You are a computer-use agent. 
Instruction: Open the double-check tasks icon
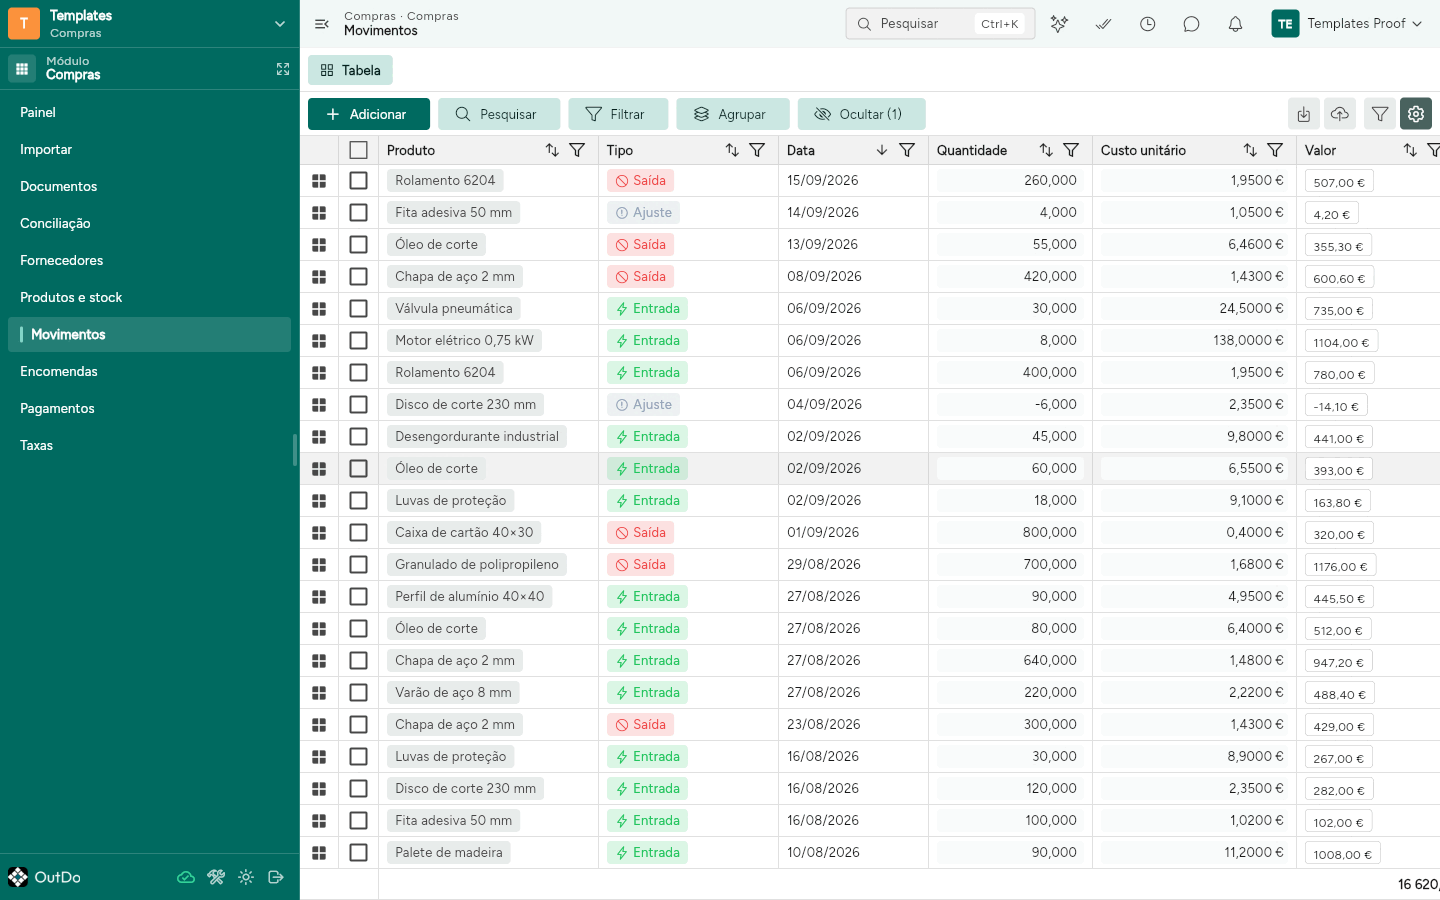tap(1103, 24)
